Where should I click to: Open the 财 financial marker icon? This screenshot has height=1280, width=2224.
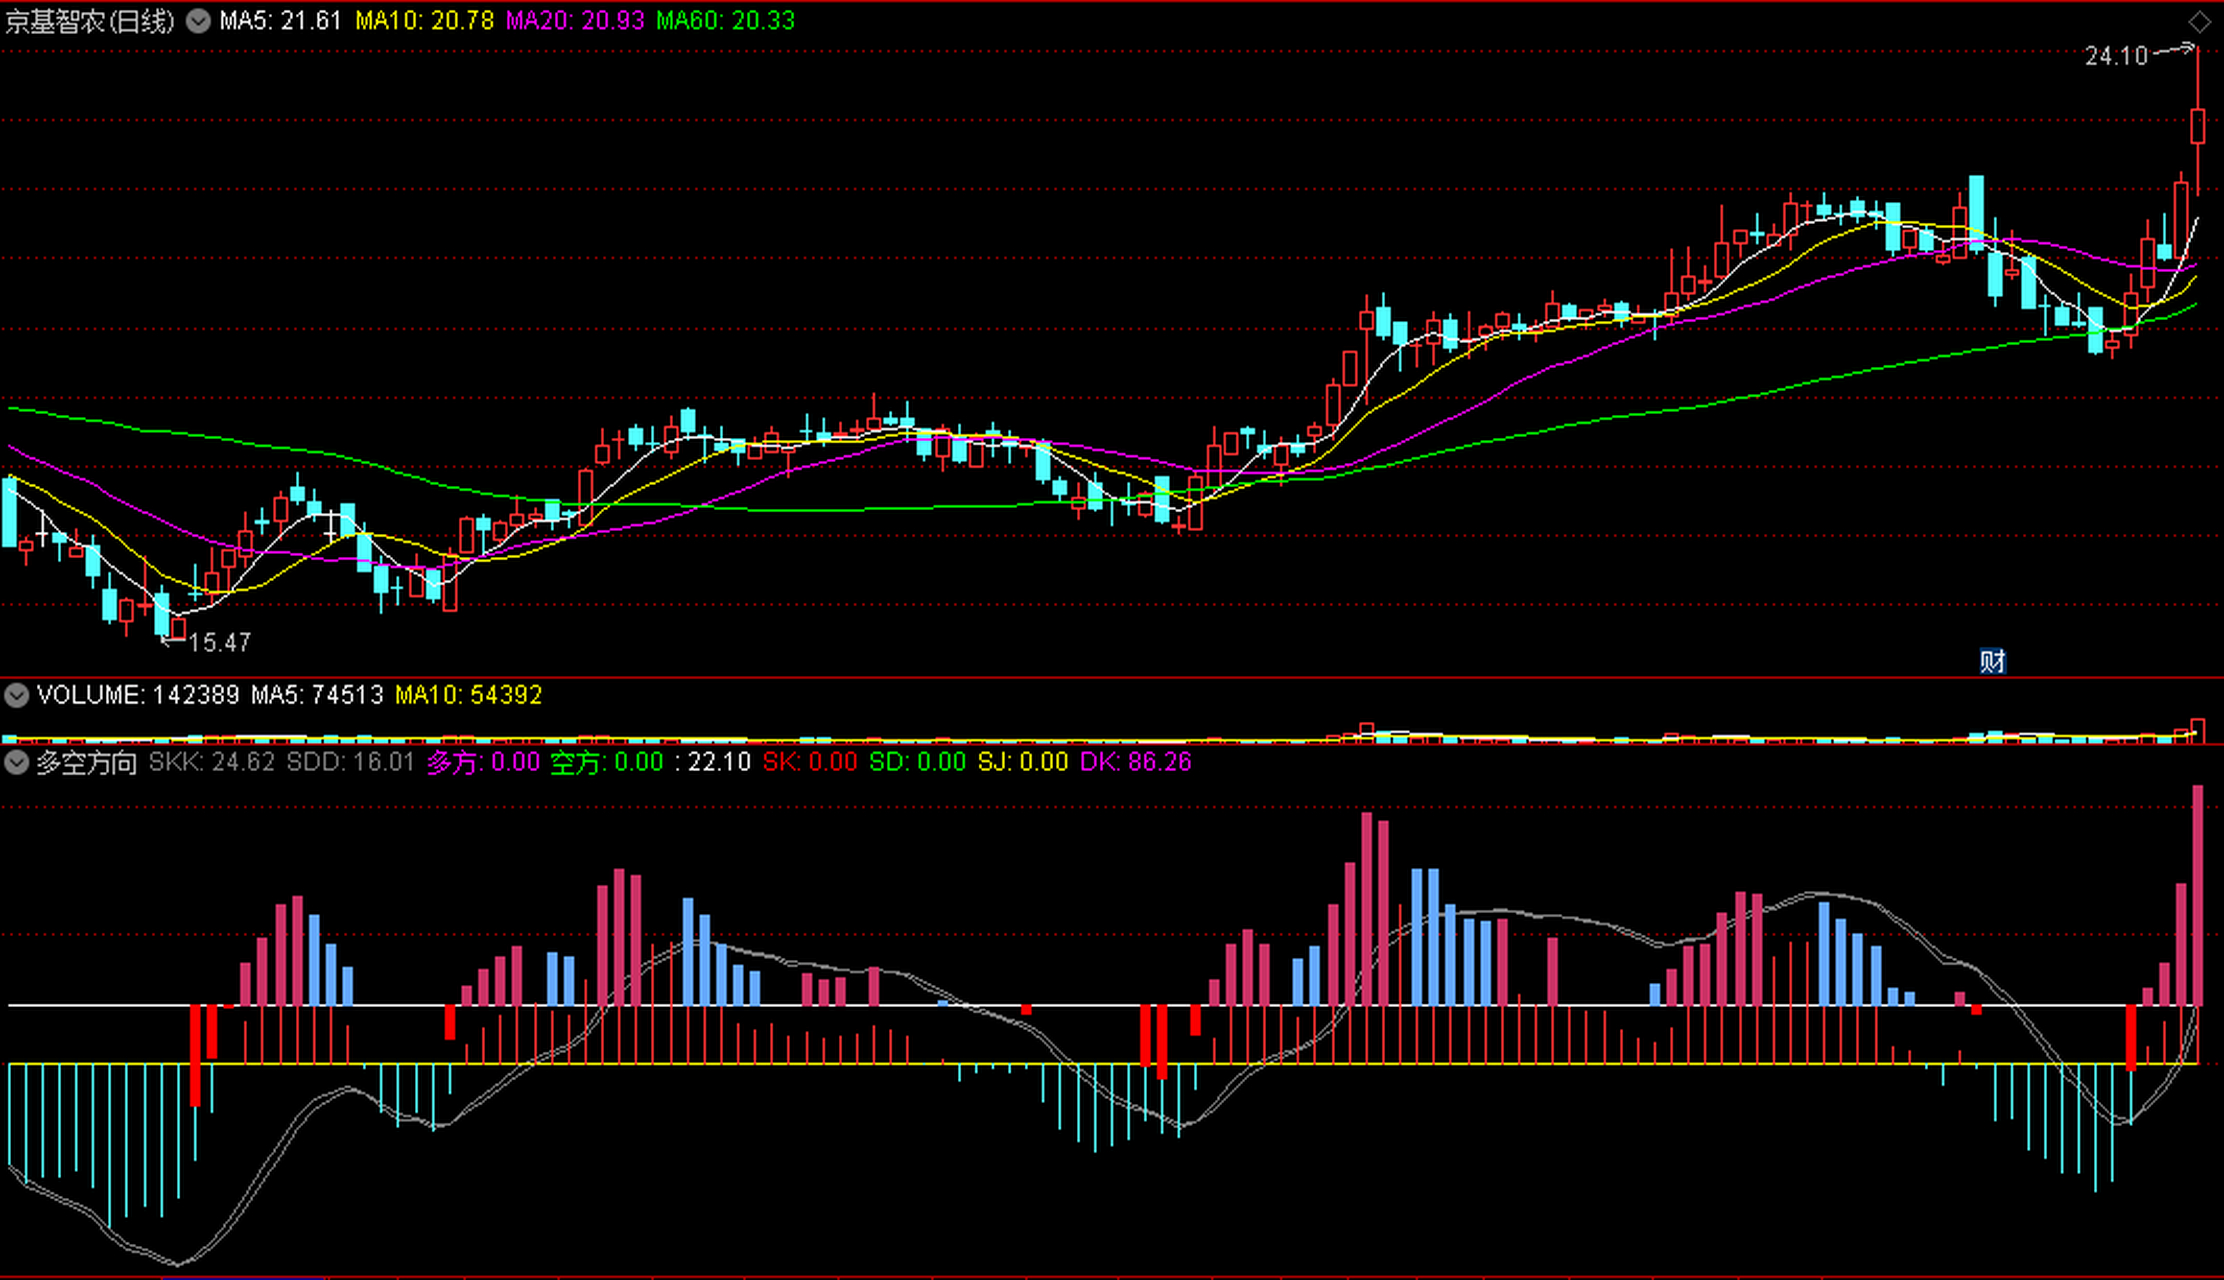[1992, 661]
